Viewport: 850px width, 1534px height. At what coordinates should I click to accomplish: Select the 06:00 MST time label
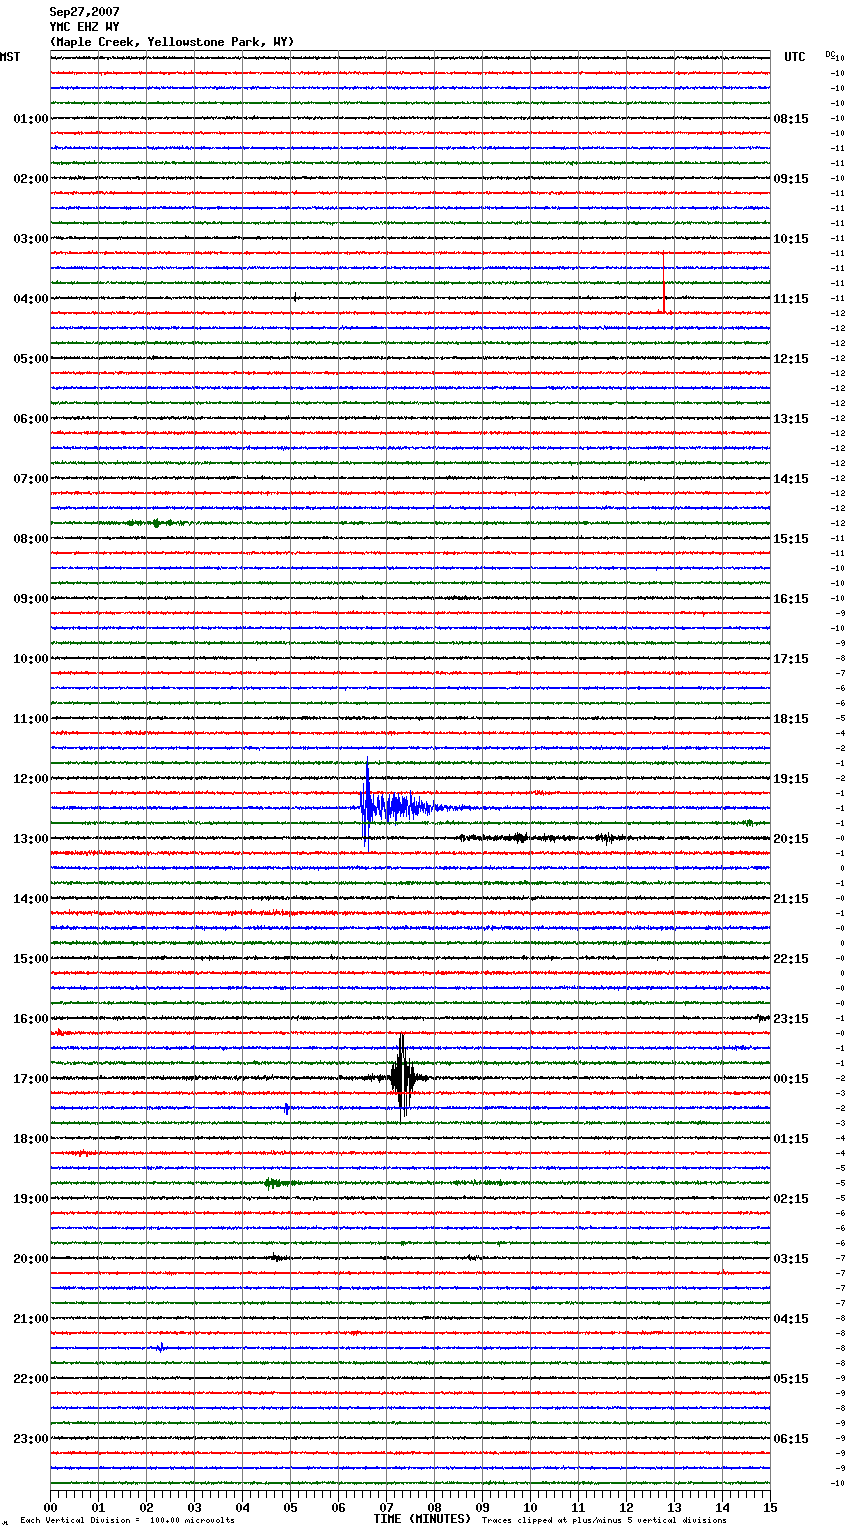click(x=31, y=419)
